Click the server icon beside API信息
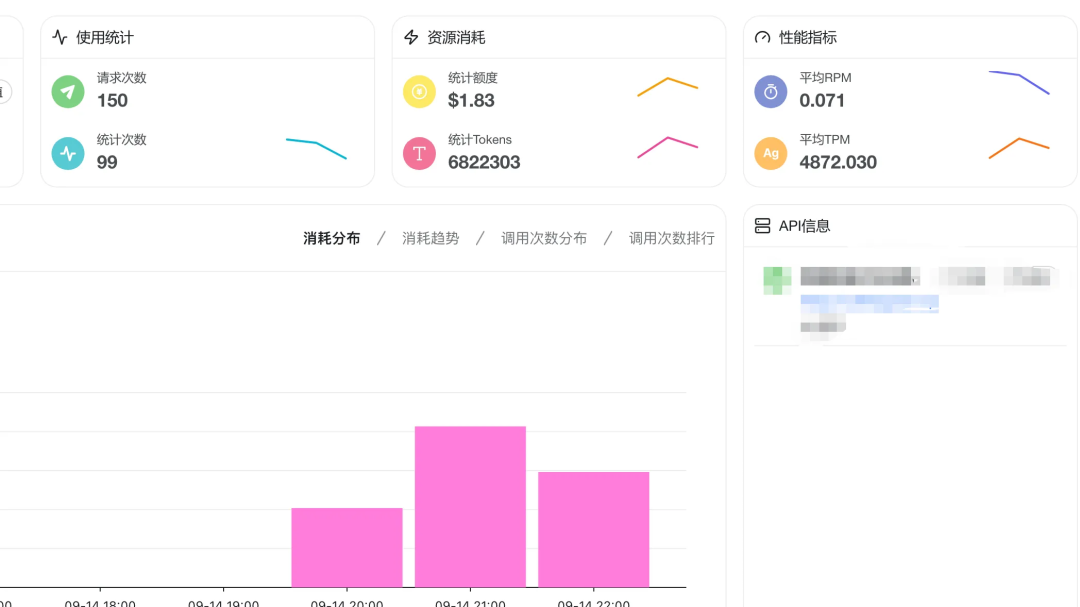The height and width of the screenshot is (607, 1080). pyautogui.click(x=763, y=226)
